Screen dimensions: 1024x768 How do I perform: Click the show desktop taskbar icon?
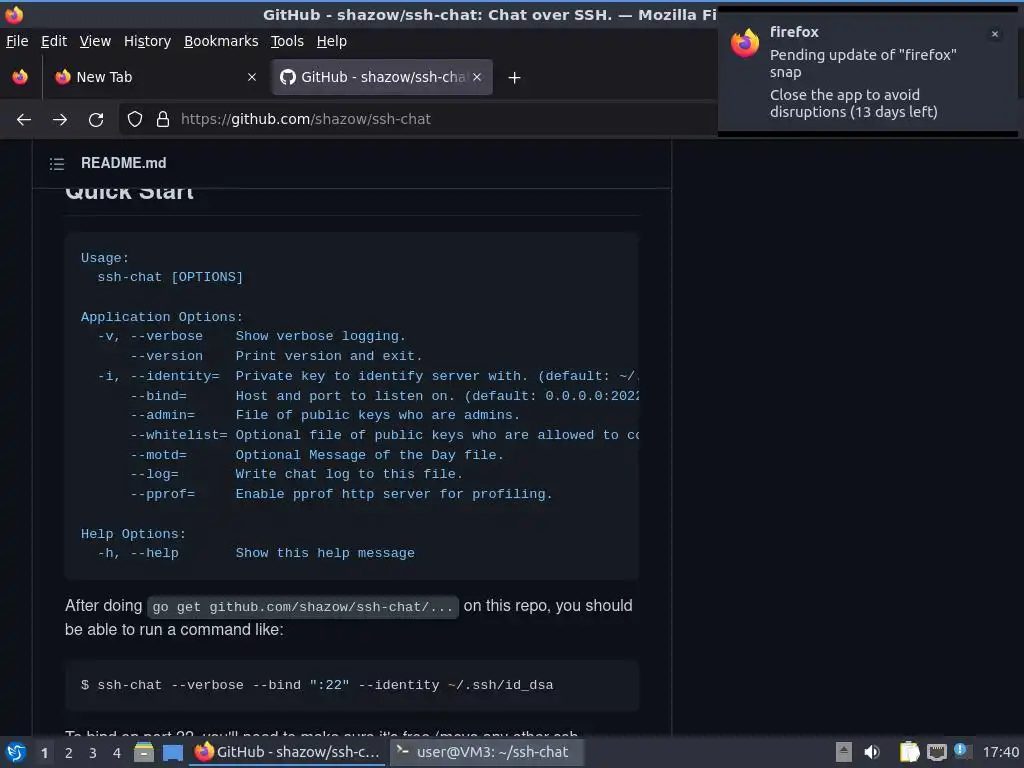coord(172,753)
